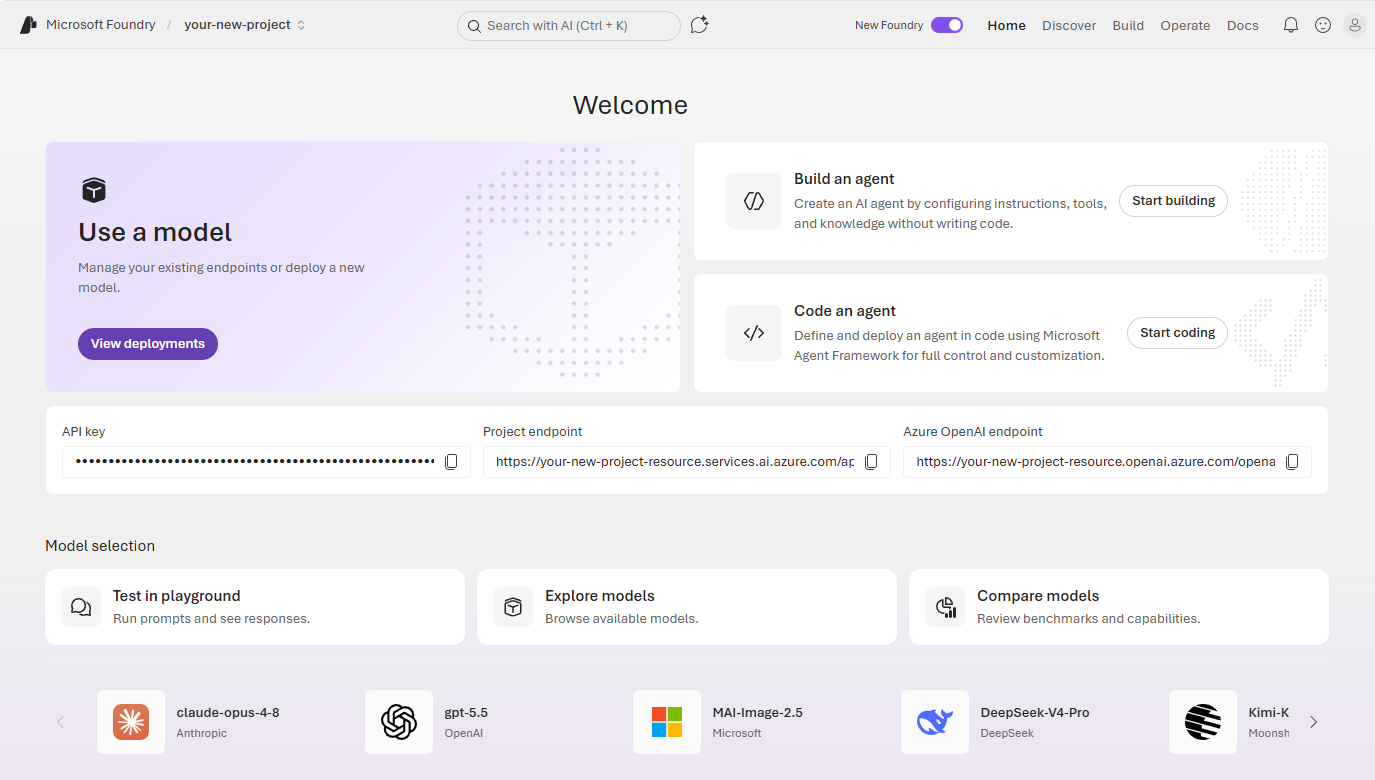1375x780 pixels.
Task: Click the Build an agent heading
Action: click(844, 179)
